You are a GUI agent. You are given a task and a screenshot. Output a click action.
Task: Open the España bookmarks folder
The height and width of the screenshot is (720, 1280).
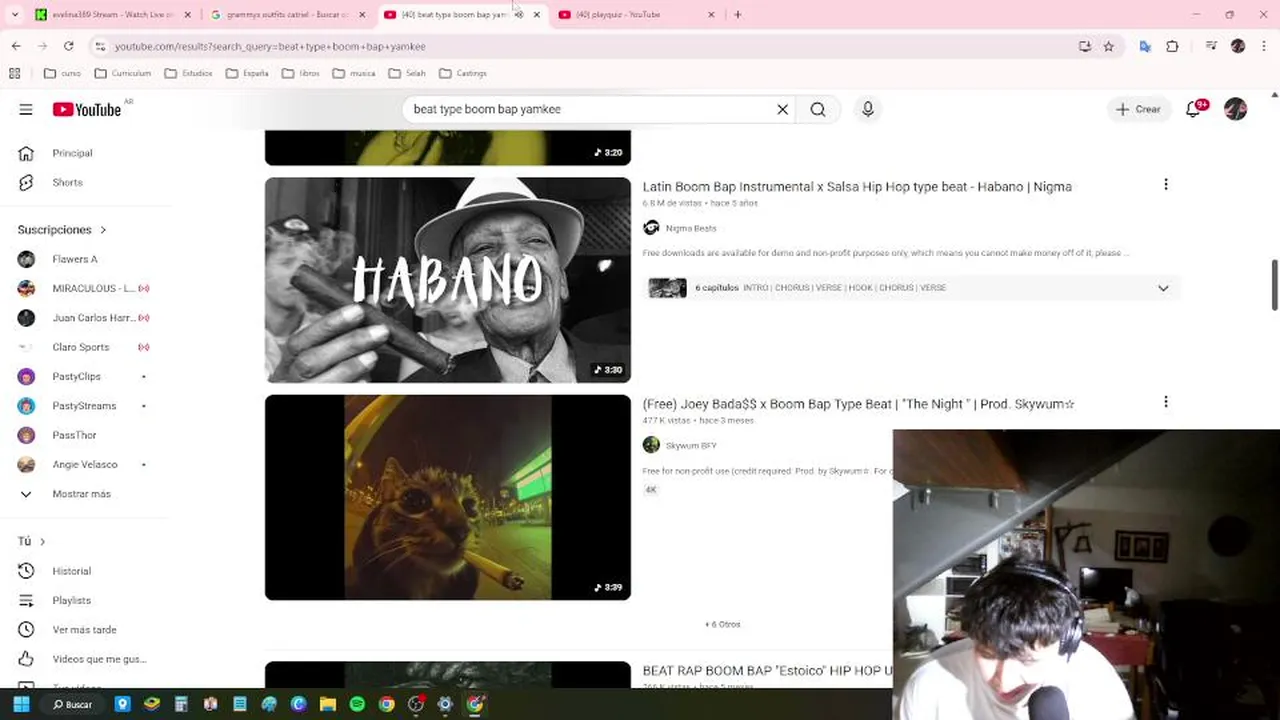click(x=247, y=73)
